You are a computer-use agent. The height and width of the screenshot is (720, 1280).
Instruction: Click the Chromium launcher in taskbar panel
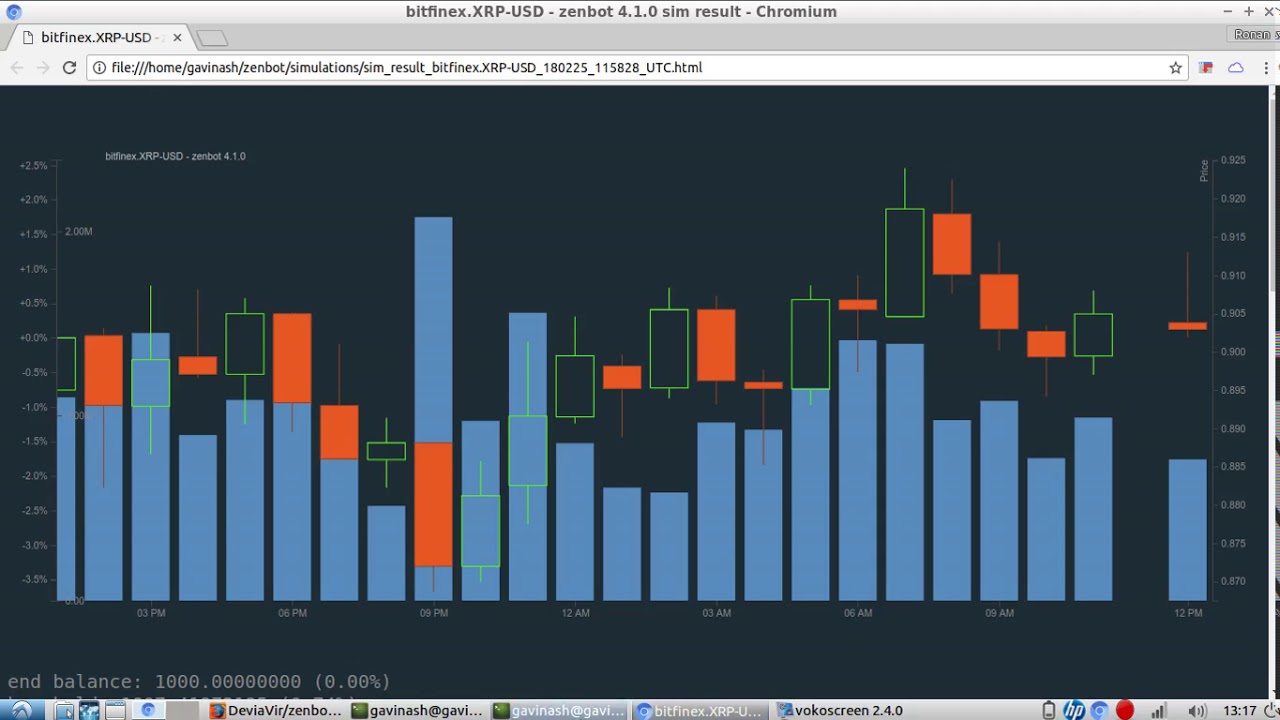click(x=148, y=710)
